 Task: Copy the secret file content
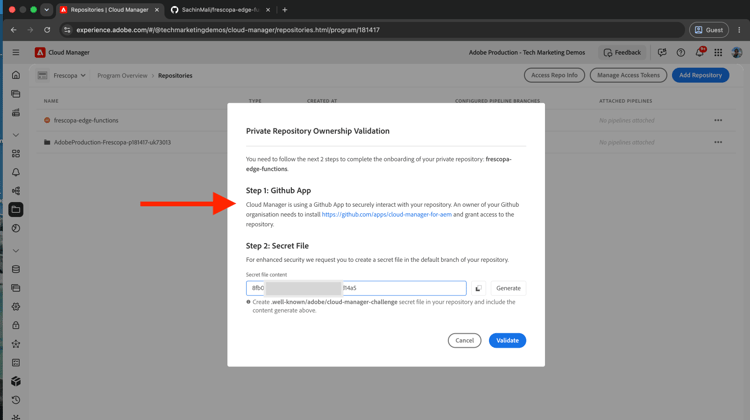(478, 288)
